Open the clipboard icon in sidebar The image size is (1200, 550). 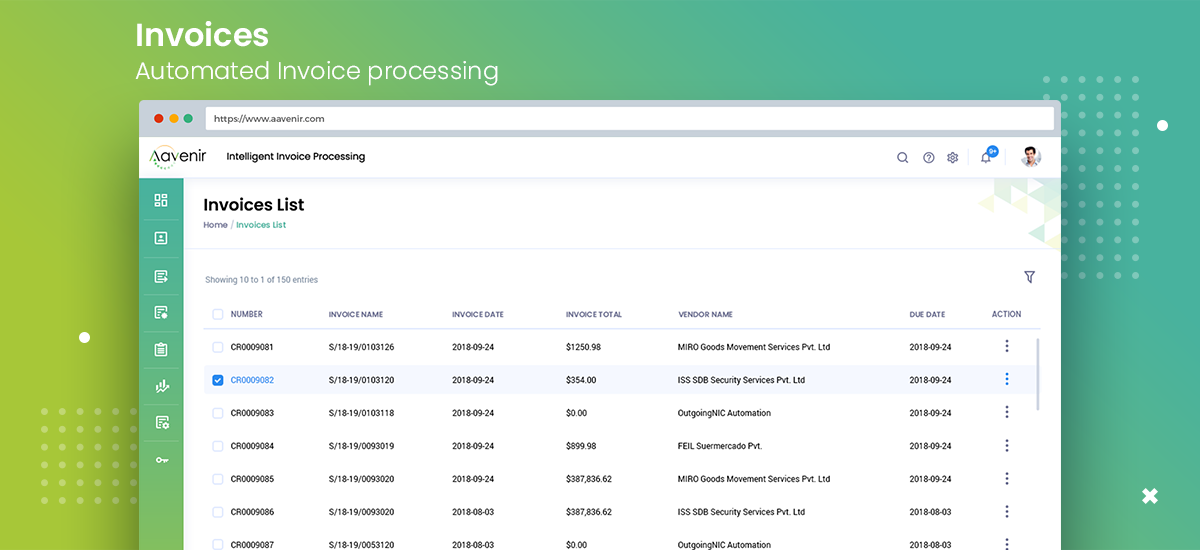(x=161, y=349)
